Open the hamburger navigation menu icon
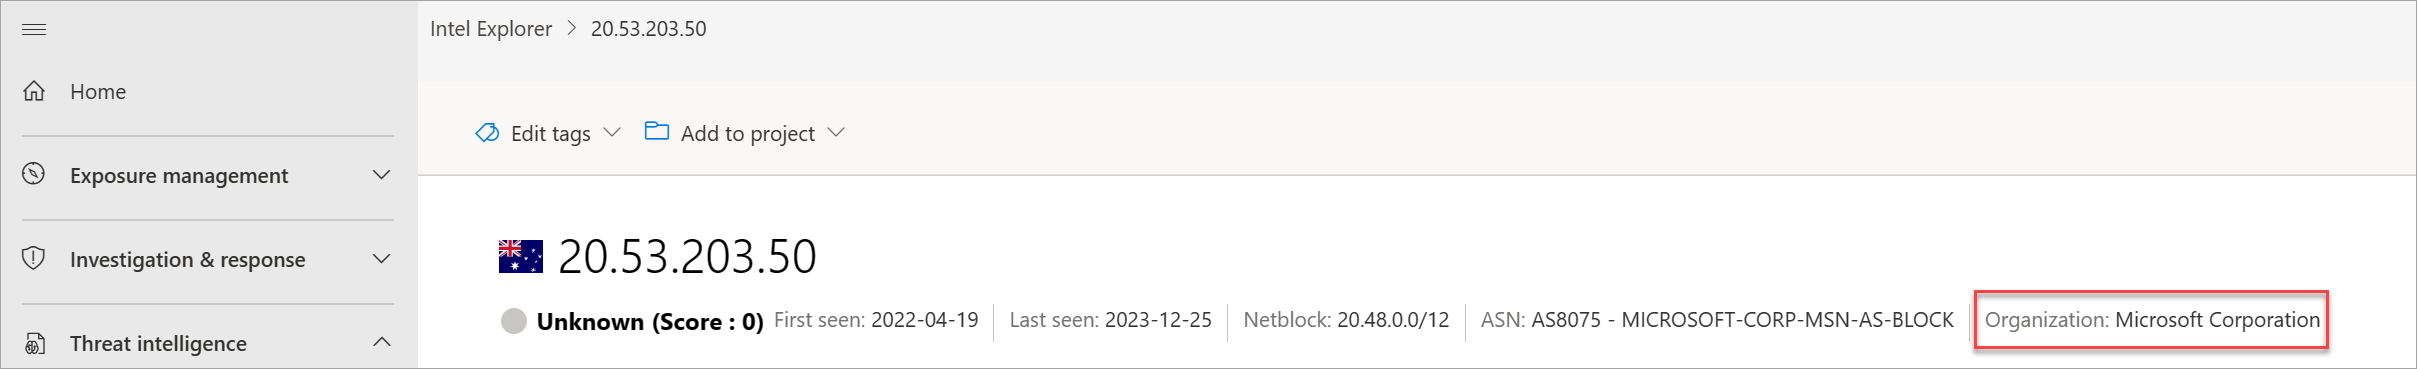 pos(34,29)
